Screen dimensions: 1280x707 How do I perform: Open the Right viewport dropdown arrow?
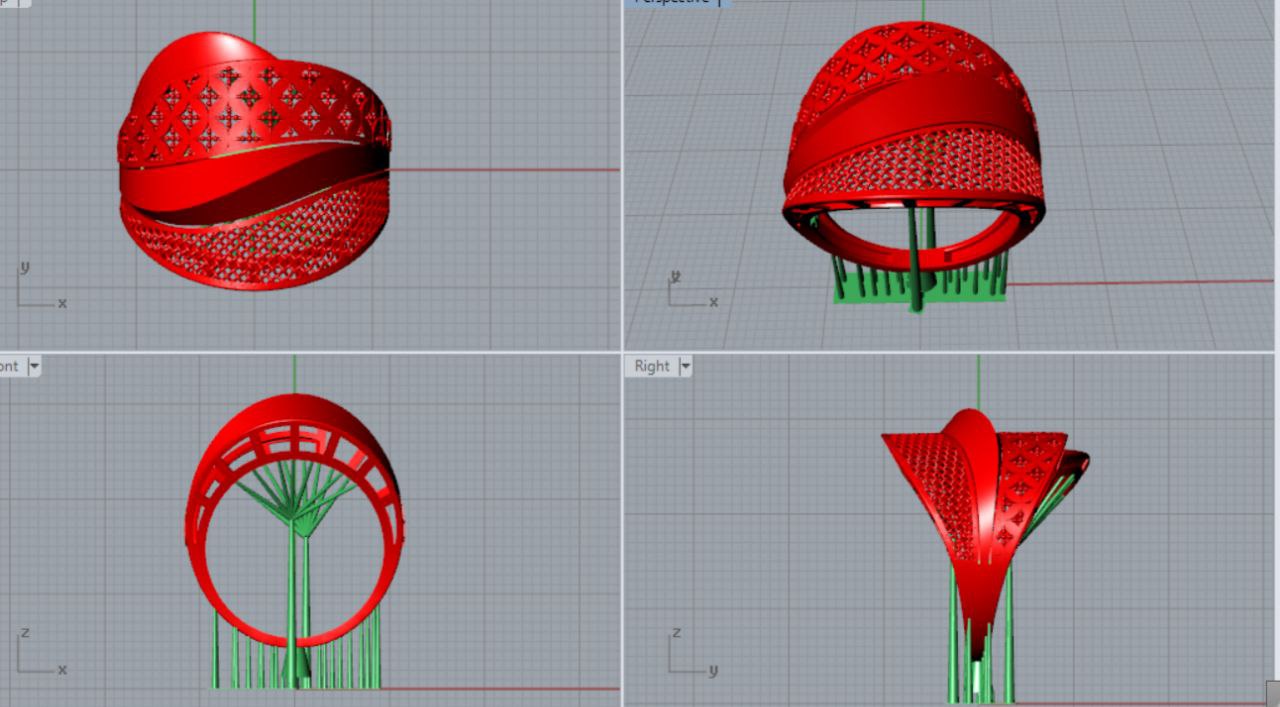(x=686, y=366)
